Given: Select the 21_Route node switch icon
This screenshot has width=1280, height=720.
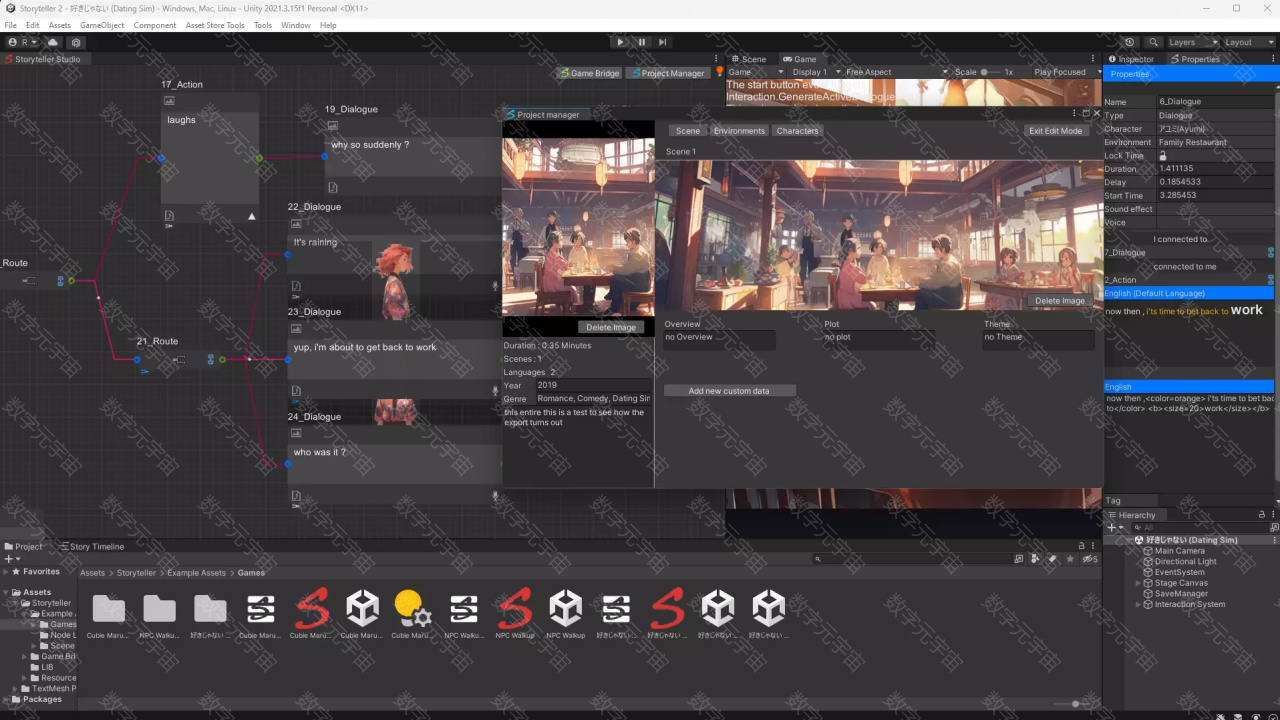Looking at the screenshot, I should pos(179,360).
